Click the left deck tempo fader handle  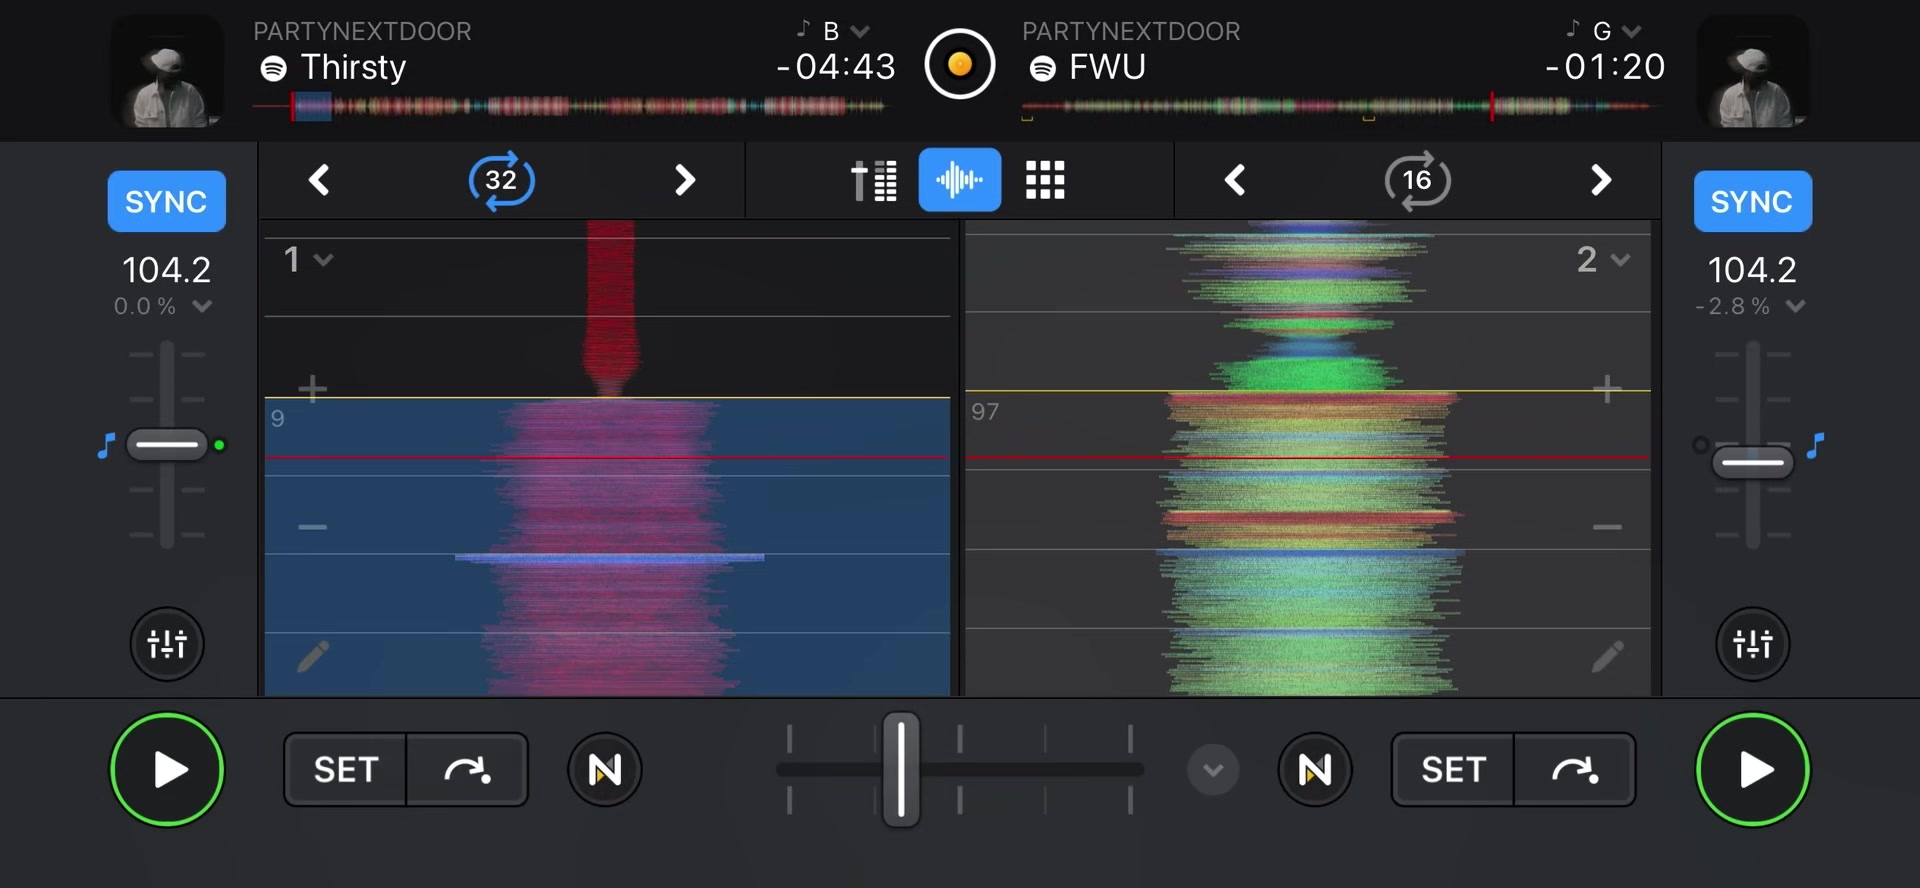click(167, 445)
